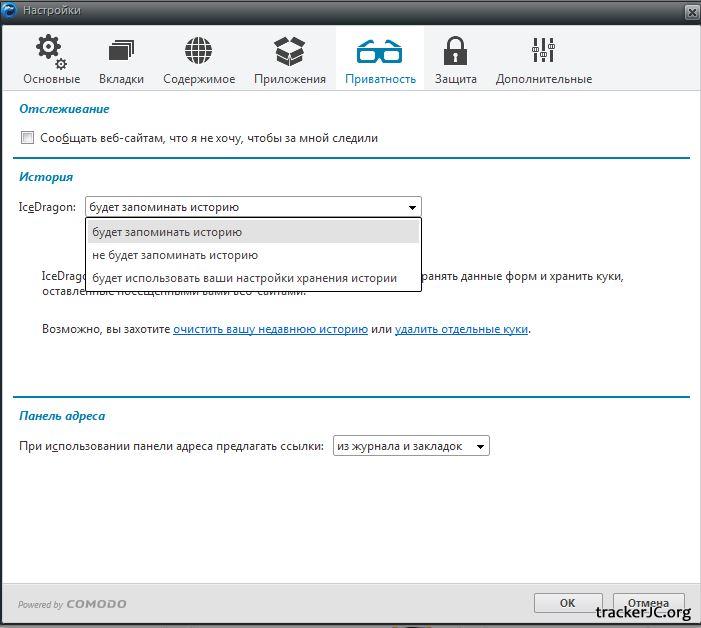Select the Вкладки tabs icon
The height and width of the screenshot is (628, 701).
(x=121, y=51)
